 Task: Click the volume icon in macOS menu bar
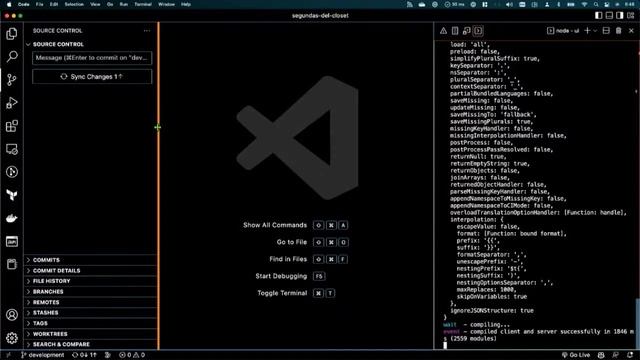click(509, 4)
